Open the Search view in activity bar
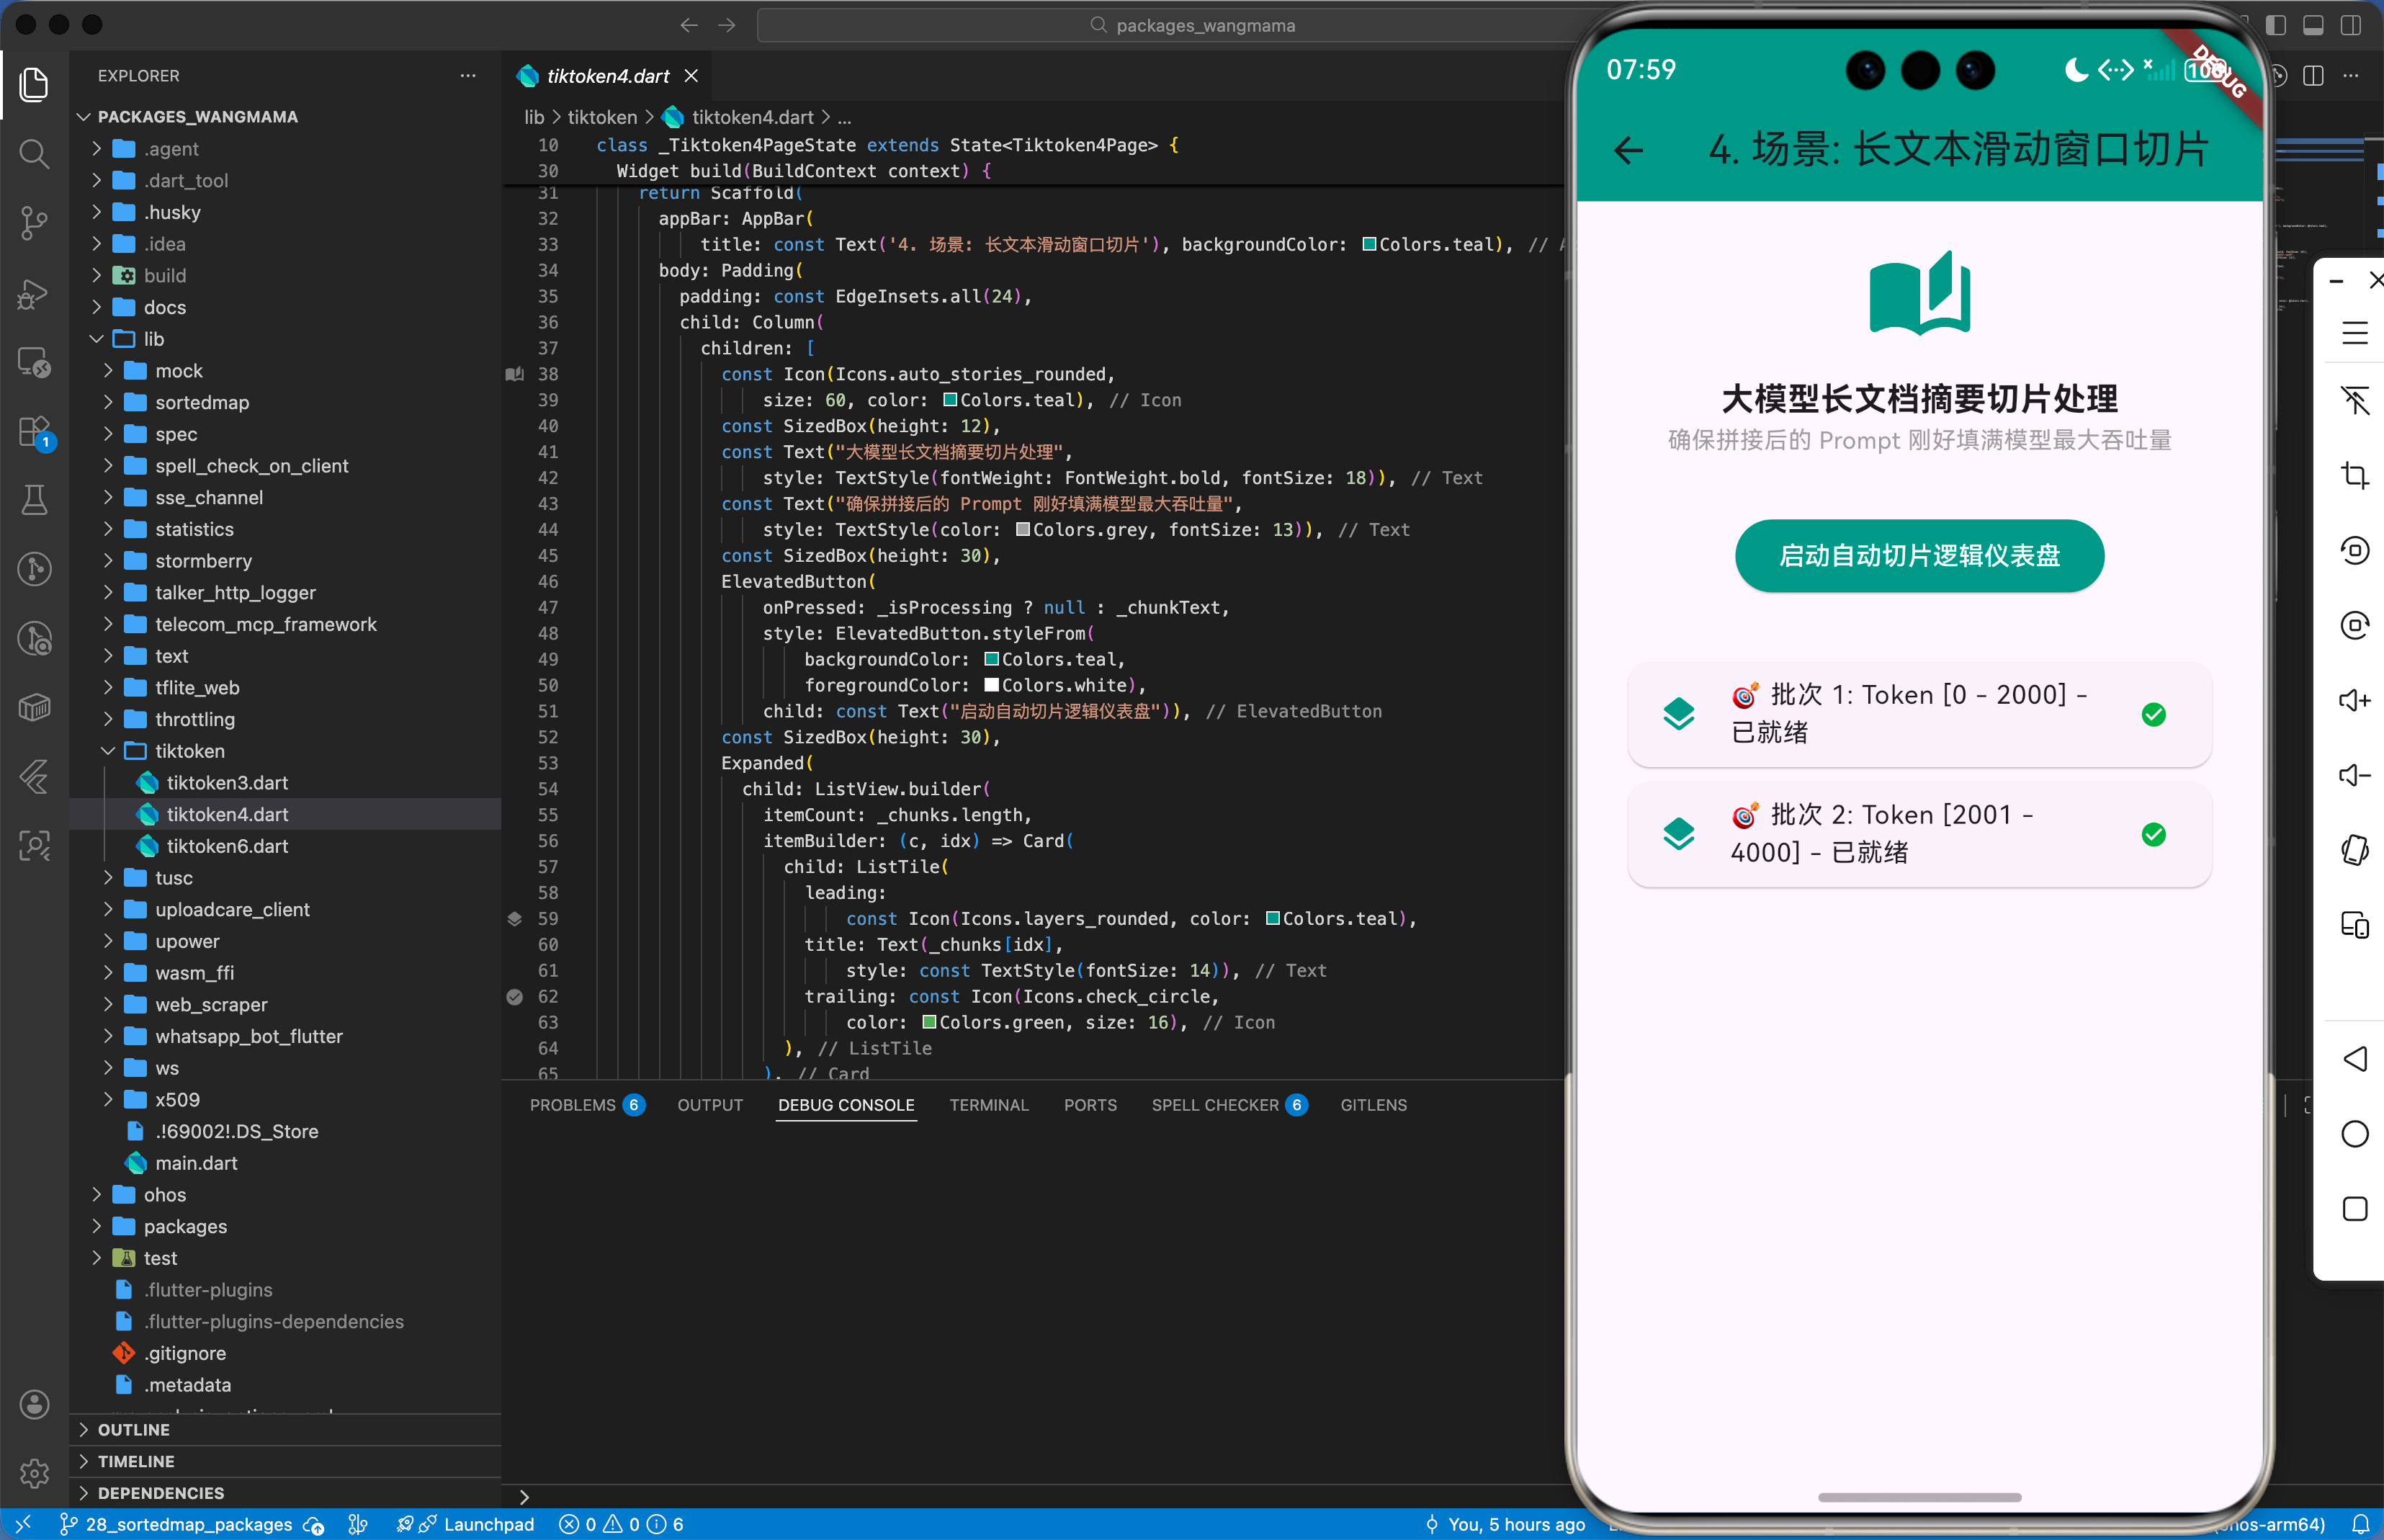The height and width of the screenshot is (1540, 2384). coord(34,154)
